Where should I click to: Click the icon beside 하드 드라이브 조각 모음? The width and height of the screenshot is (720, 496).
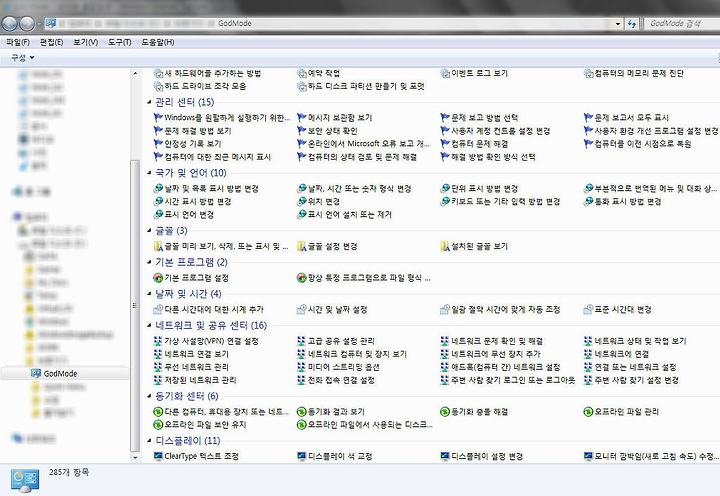[158, 86]
